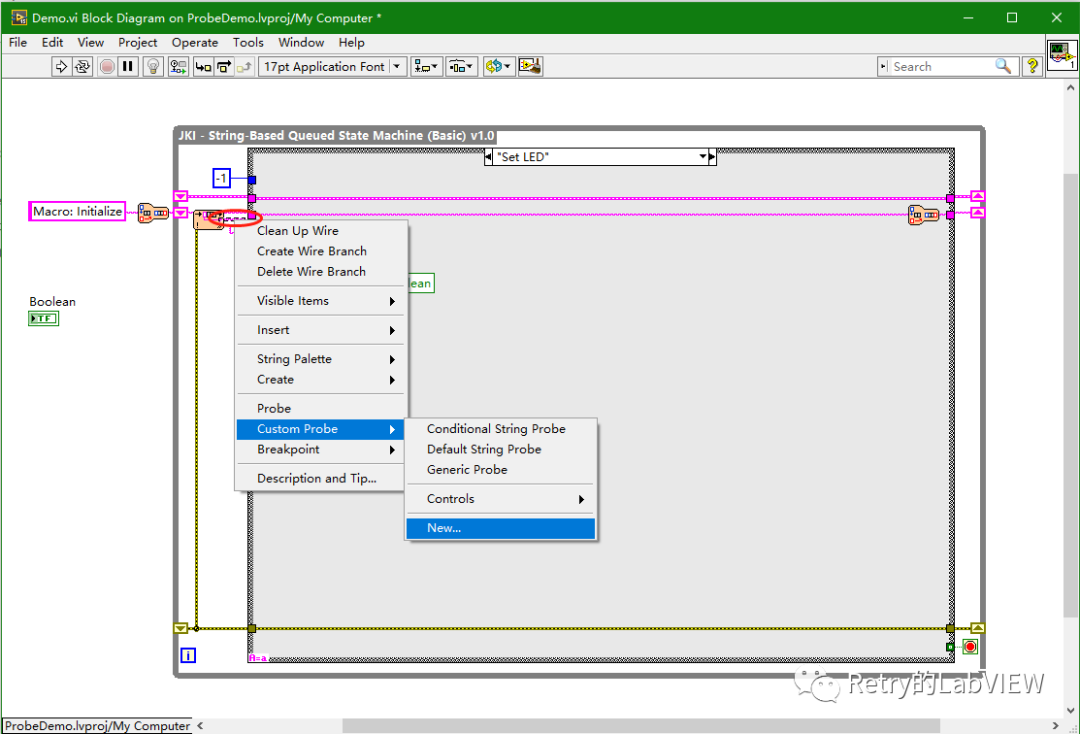The image size is (1080, 734).
Task: Select Create Wire Branch
Action: [x=321, y=251]
